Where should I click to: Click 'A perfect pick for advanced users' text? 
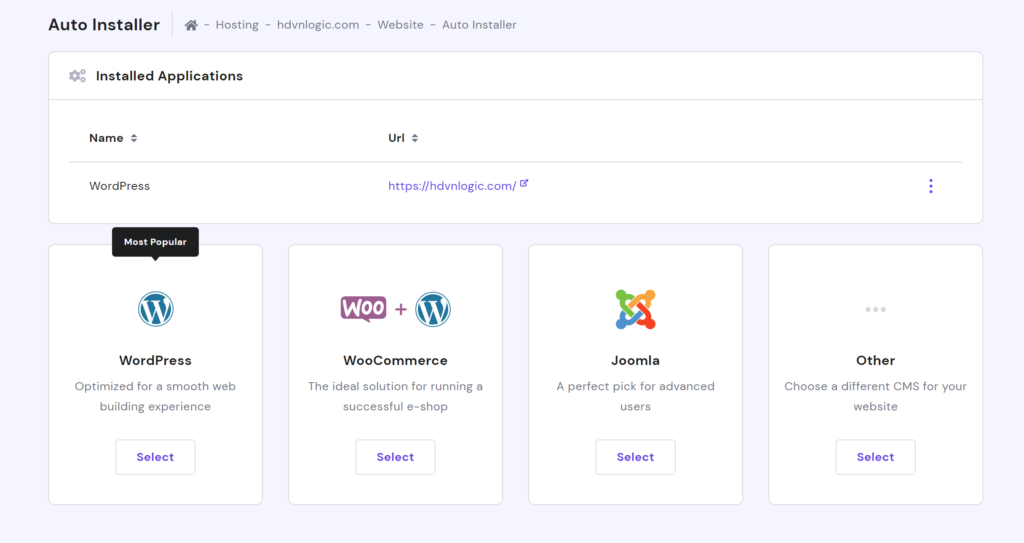coord(635,396)
